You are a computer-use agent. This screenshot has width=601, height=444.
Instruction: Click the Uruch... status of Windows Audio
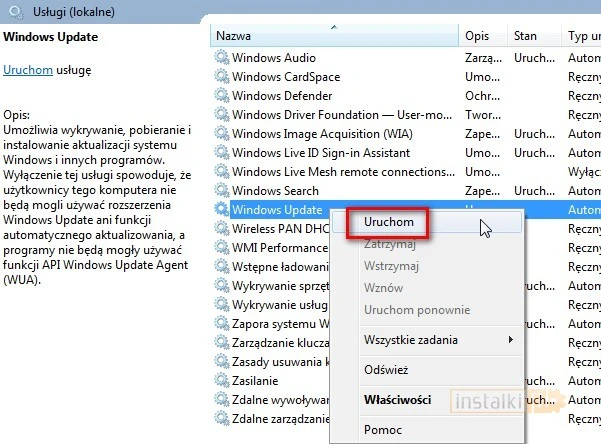(x=534, y=58)
